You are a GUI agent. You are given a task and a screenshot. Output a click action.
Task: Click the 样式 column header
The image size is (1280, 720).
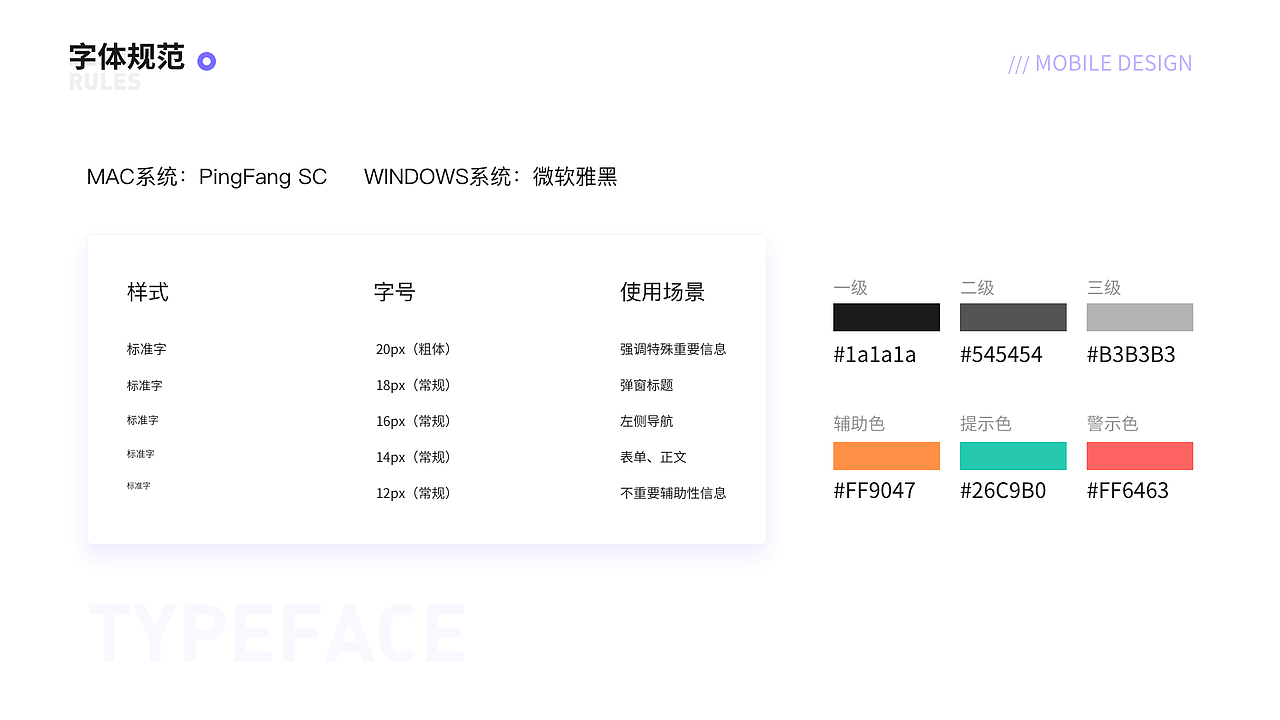click(147, 292)
